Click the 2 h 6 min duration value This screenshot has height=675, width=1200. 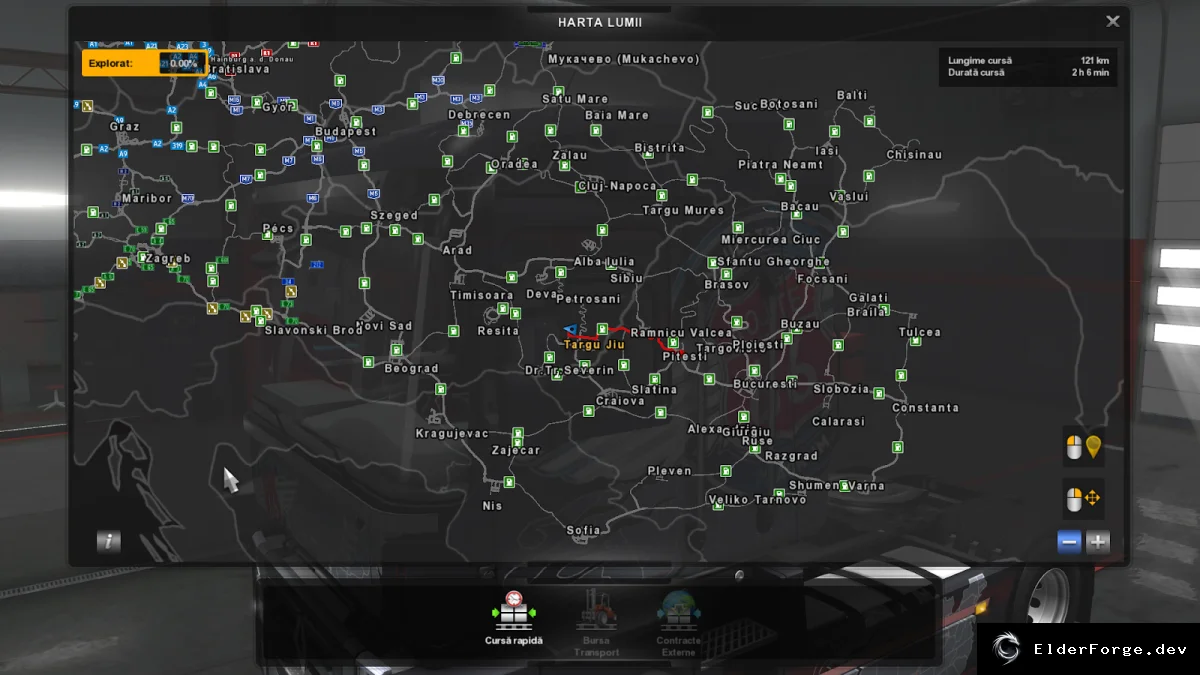tap(1091, 73)
